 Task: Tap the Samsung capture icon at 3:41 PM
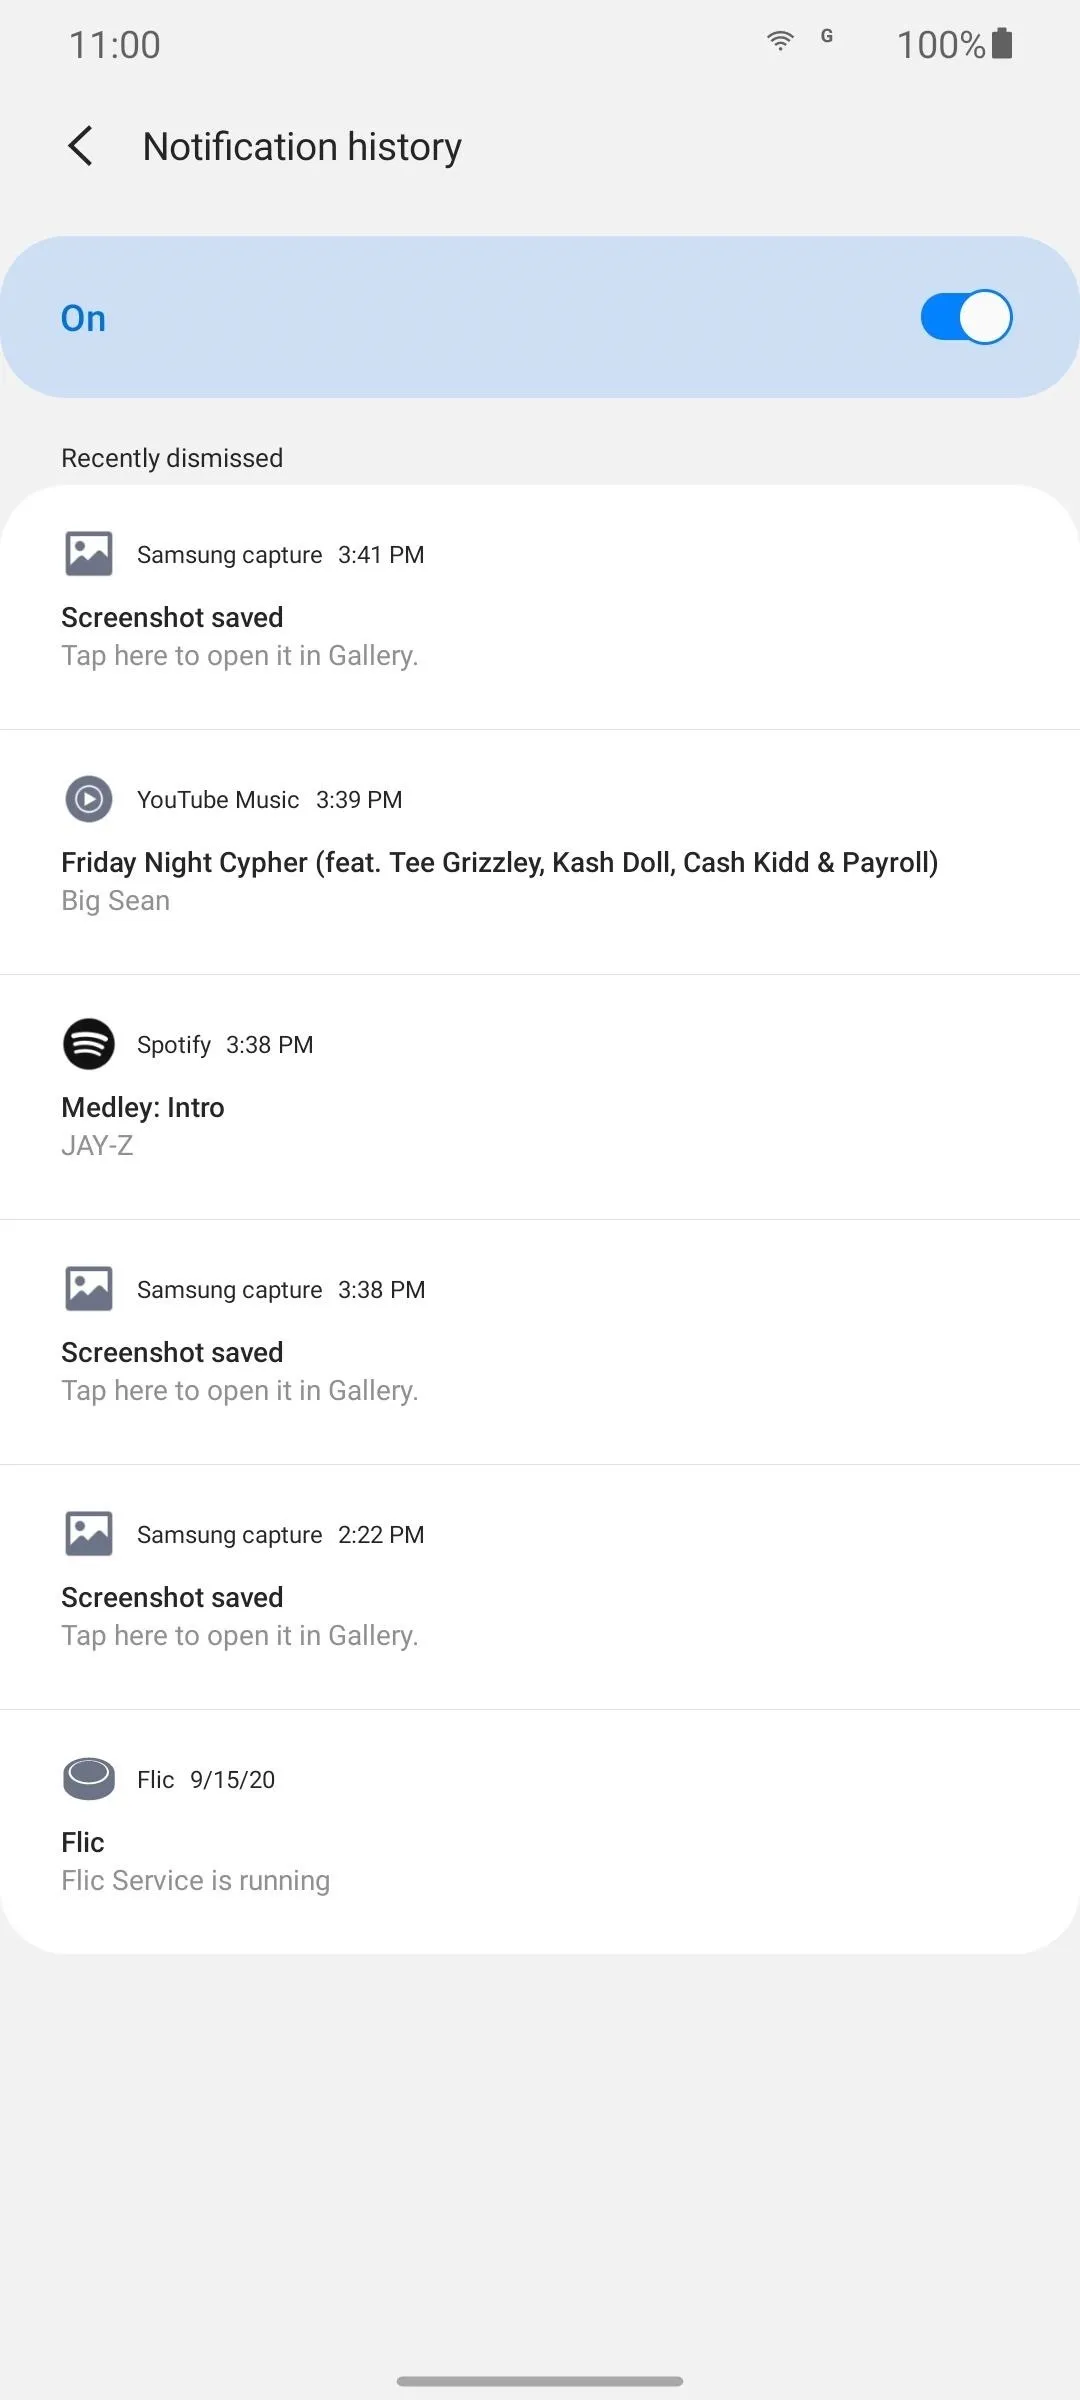point(89,554)
